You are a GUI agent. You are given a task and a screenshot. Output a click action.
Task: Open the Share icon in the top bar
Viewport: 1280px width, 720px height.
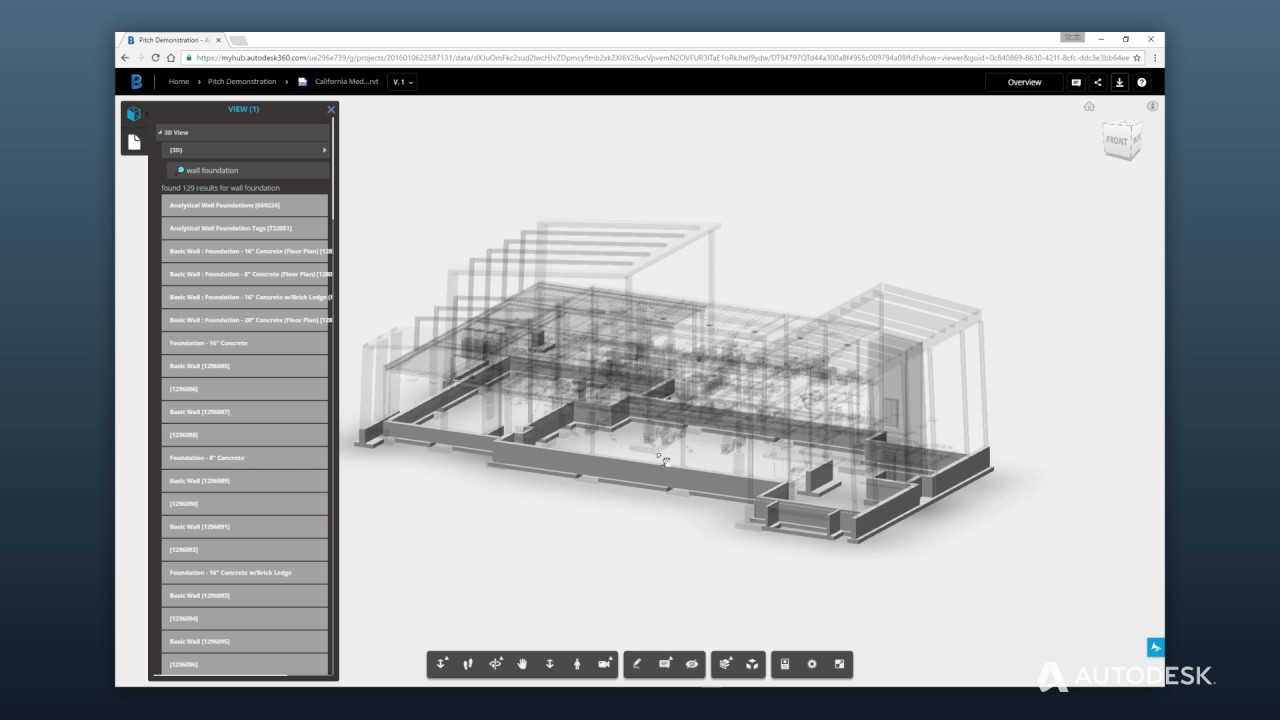(1097, 82)
